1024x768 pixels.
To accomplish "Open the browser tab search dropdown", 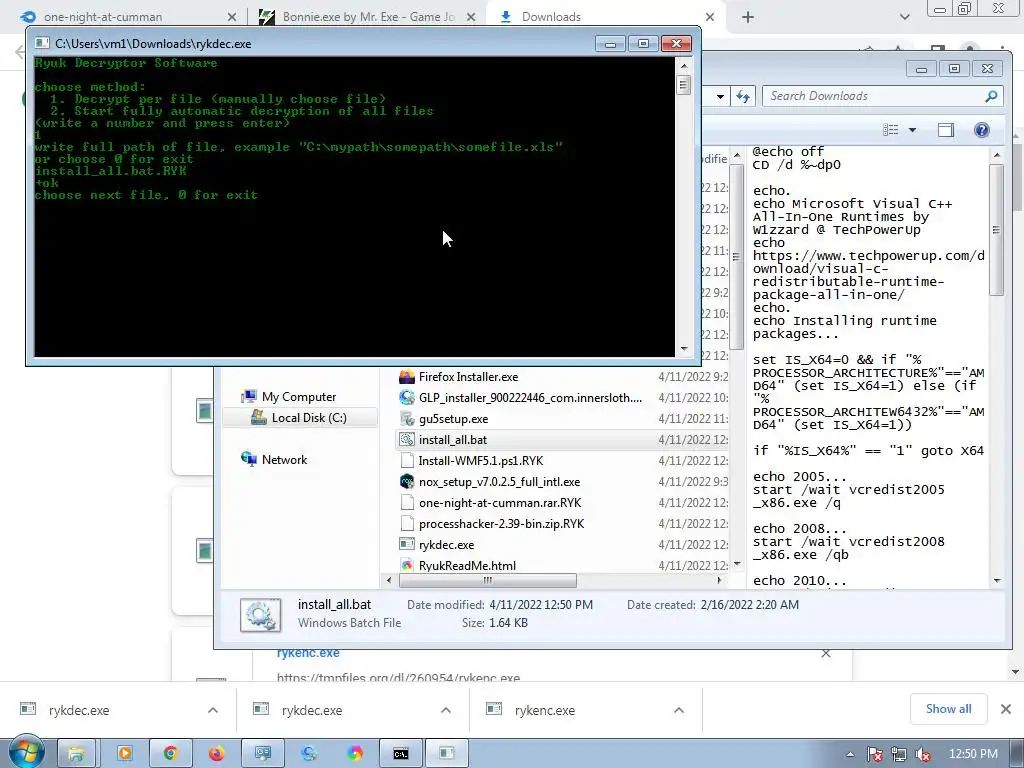I will coord(904,17).
